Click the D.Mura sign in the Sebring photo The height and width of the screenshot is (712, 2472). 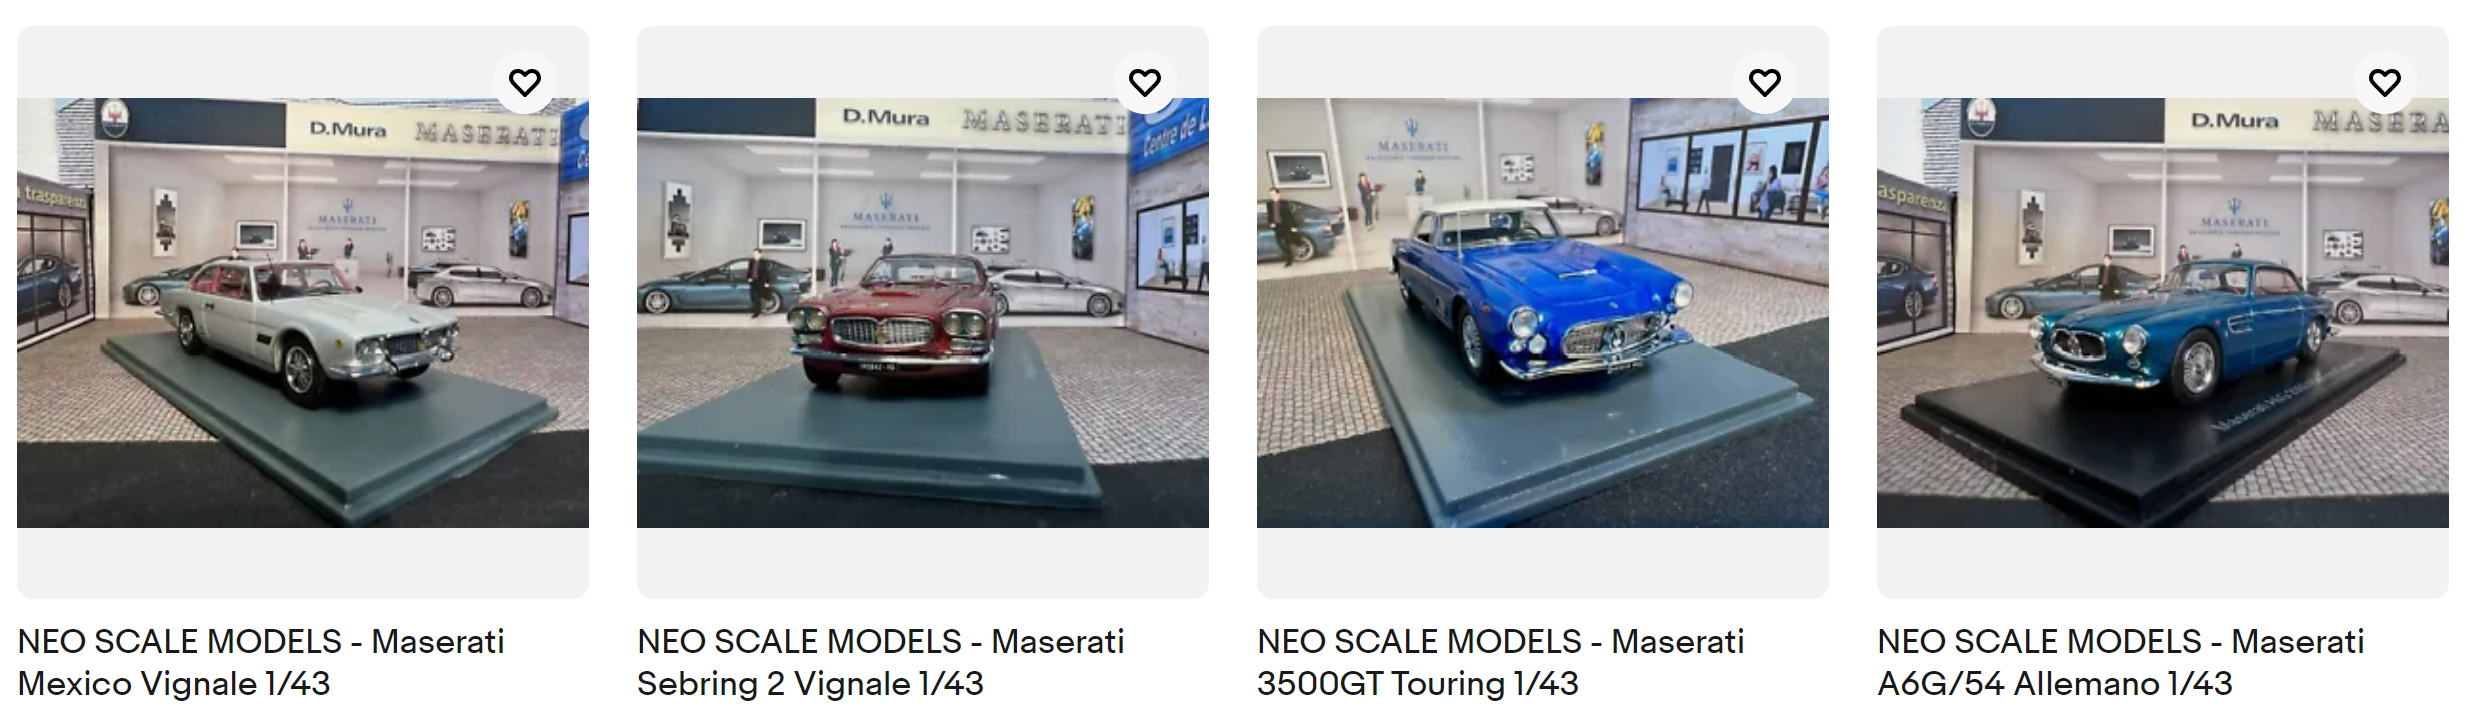[886, 117]
